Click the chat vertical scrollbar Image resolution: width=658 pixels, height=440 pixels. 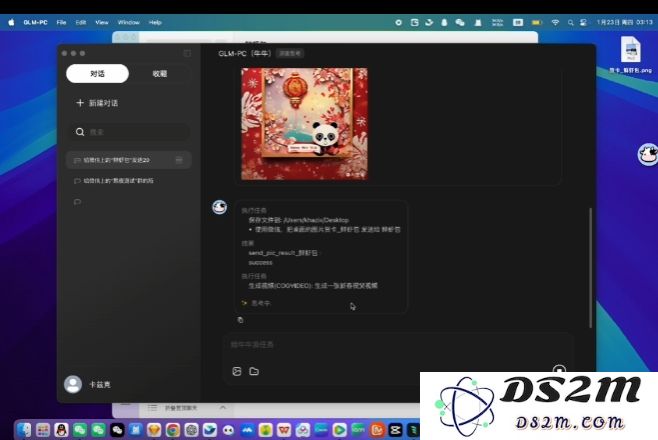pos(590,268)
